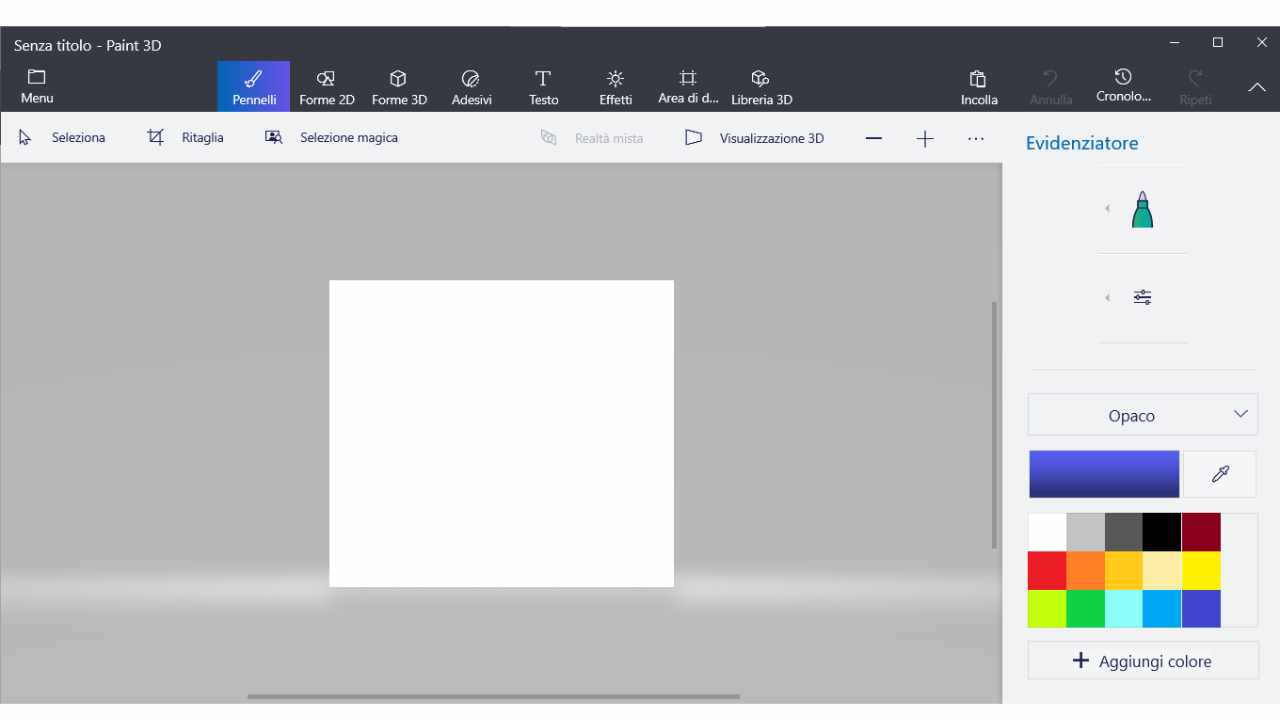Viewport: 1280px width, 720px height.
Task: Select the Evidenziatore marker brush icon
Action: tap(1143, 209)
